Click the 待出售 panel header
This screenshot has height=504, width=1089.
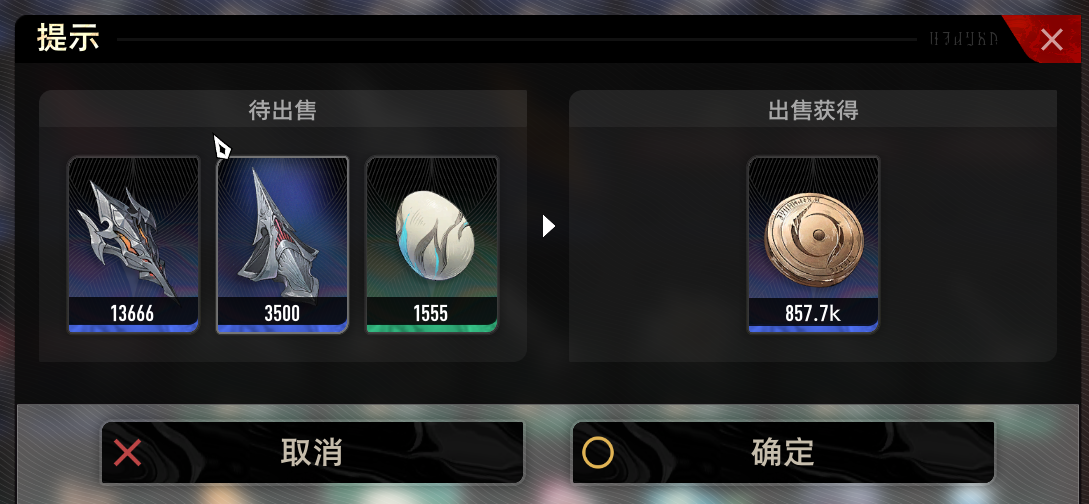(x=283, y=110)
